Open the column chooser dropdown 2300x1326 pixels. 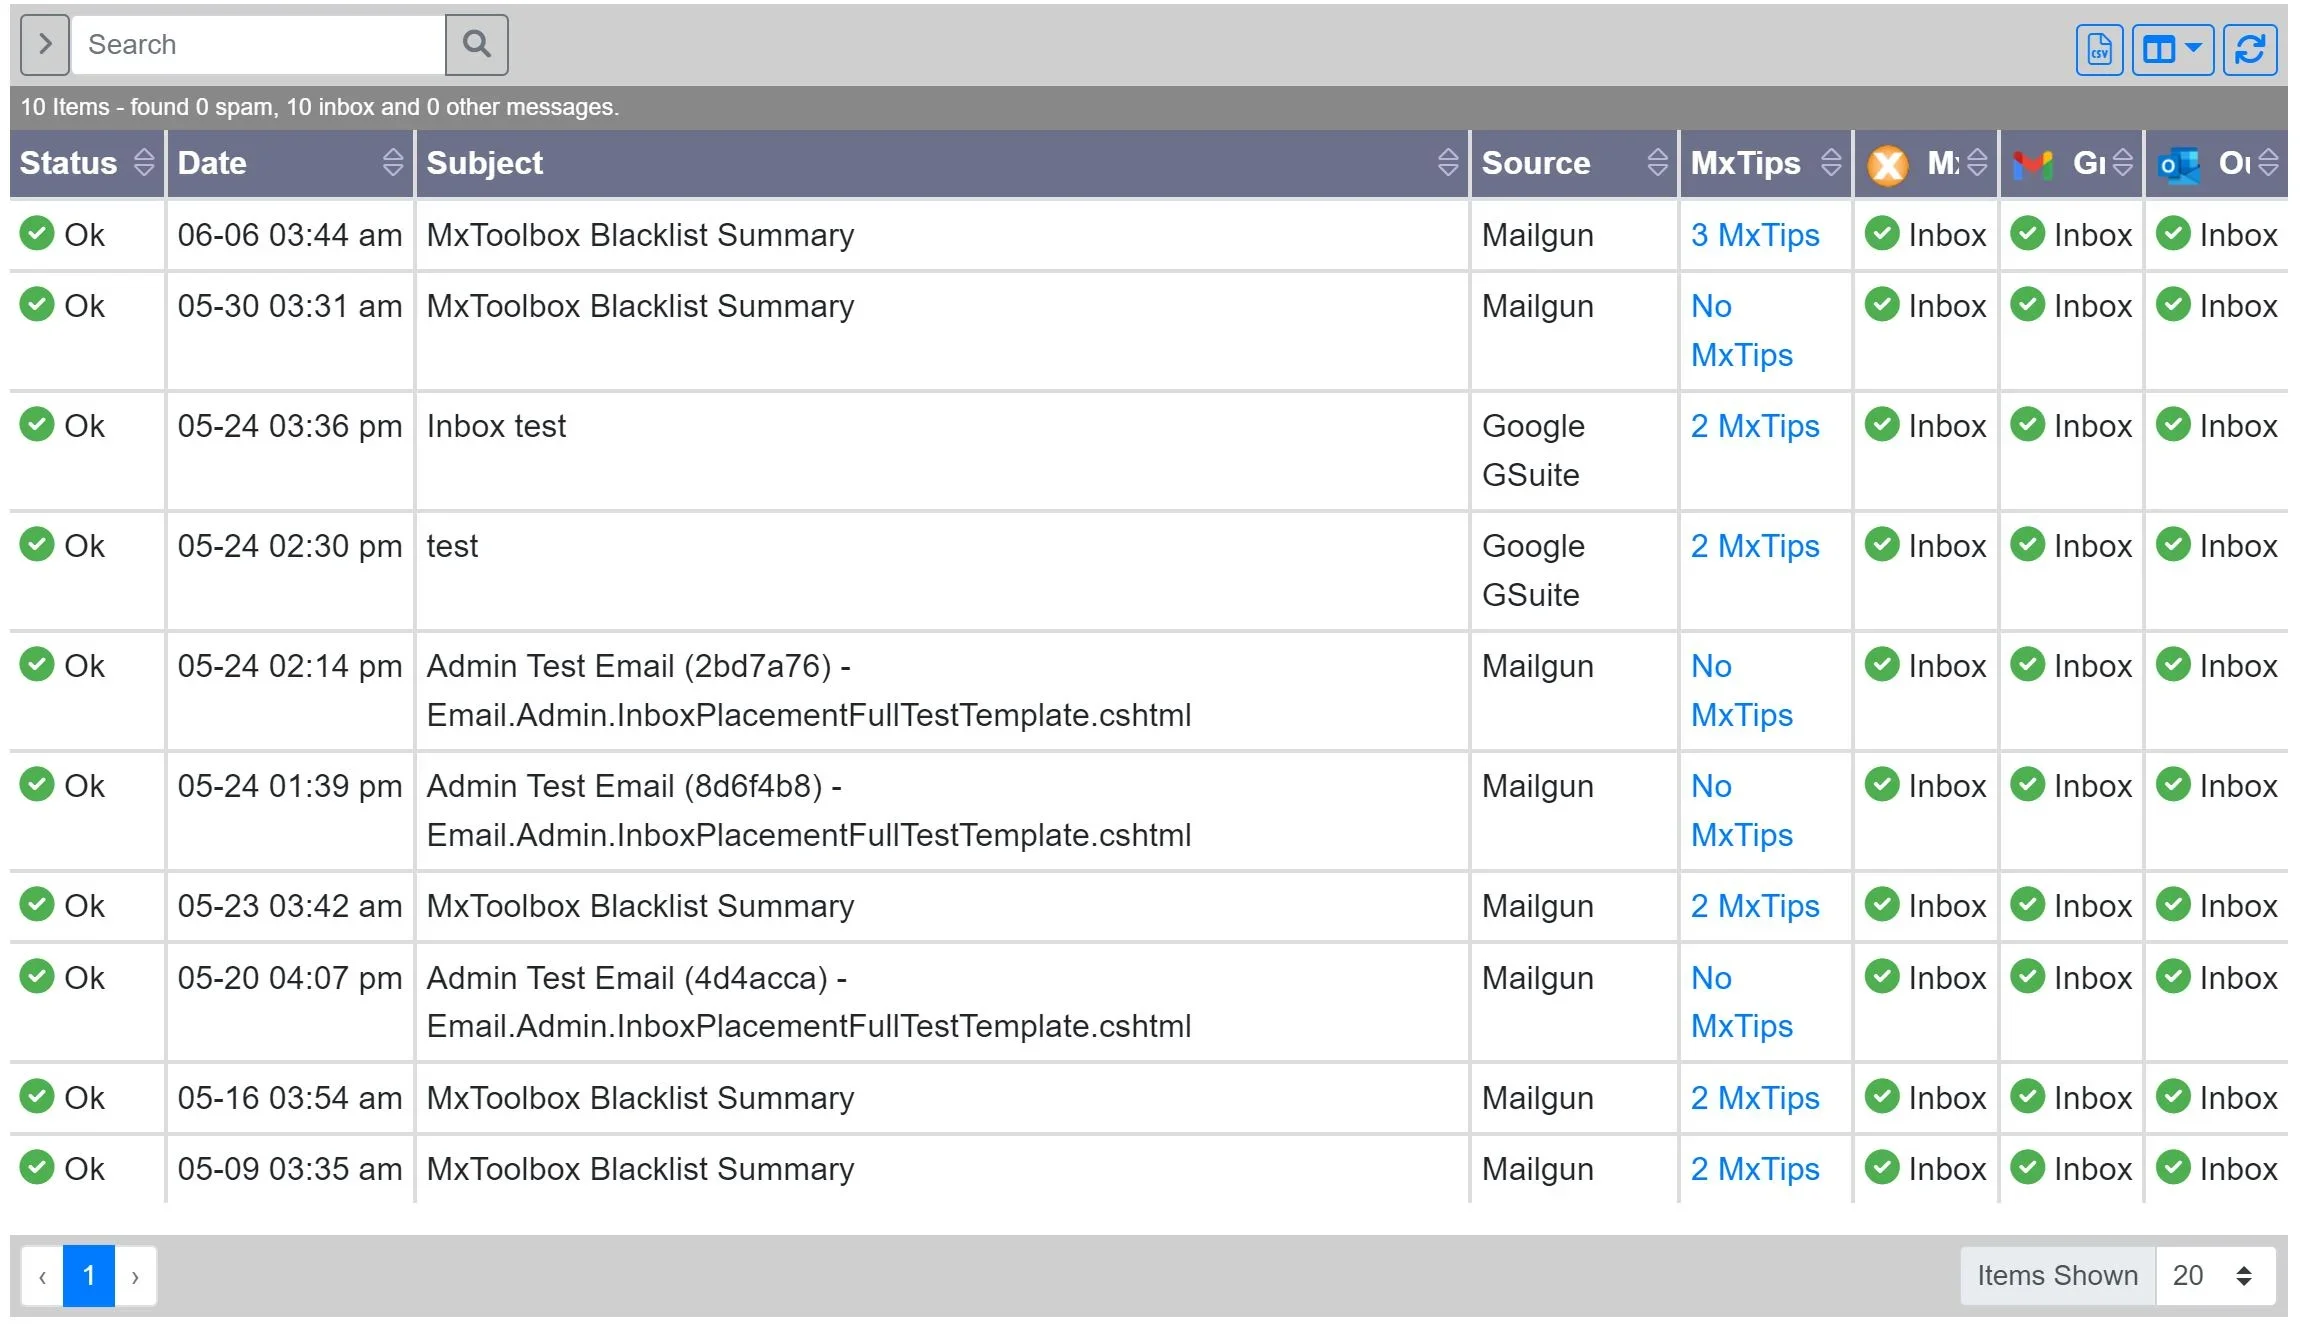[2172, 49]
